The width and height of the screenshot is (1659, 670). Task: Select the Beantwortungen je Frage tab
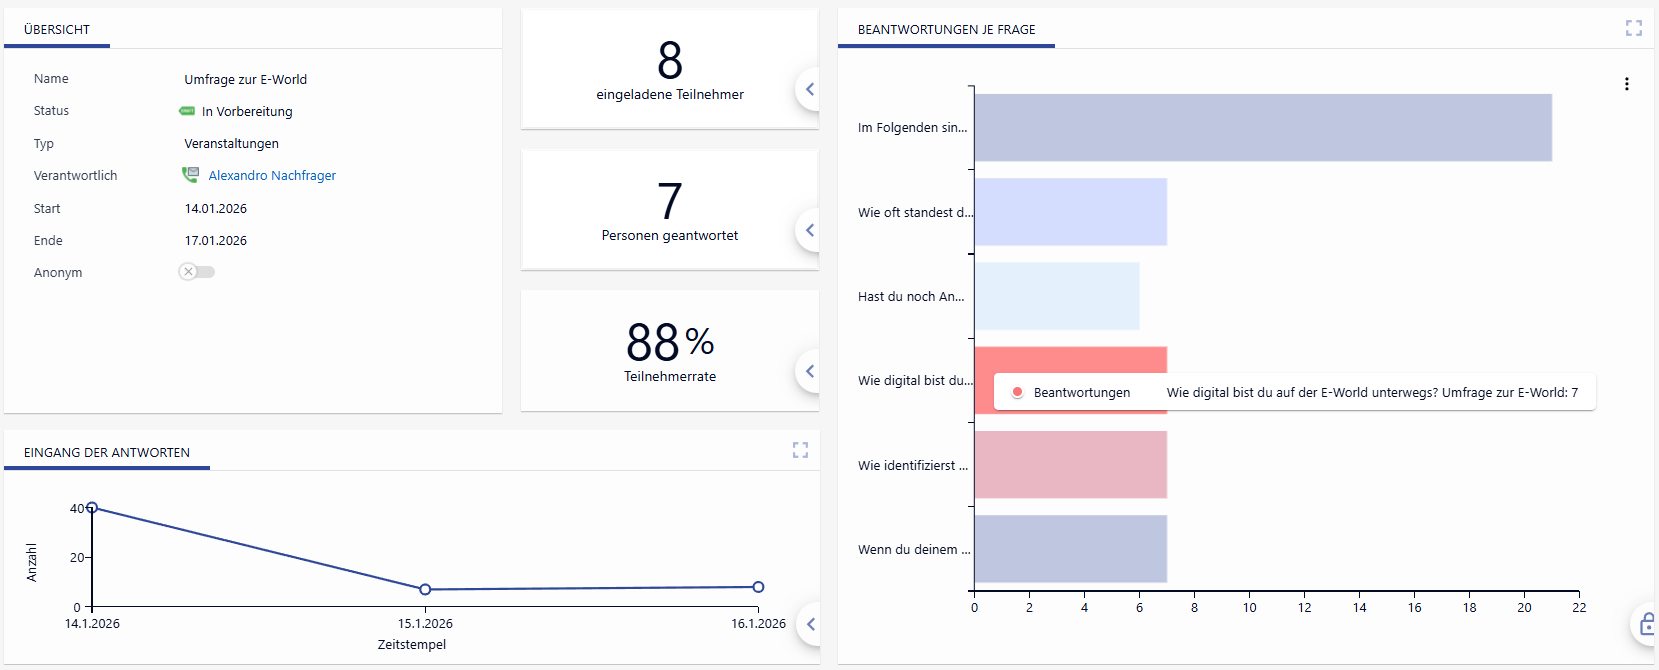946,30
